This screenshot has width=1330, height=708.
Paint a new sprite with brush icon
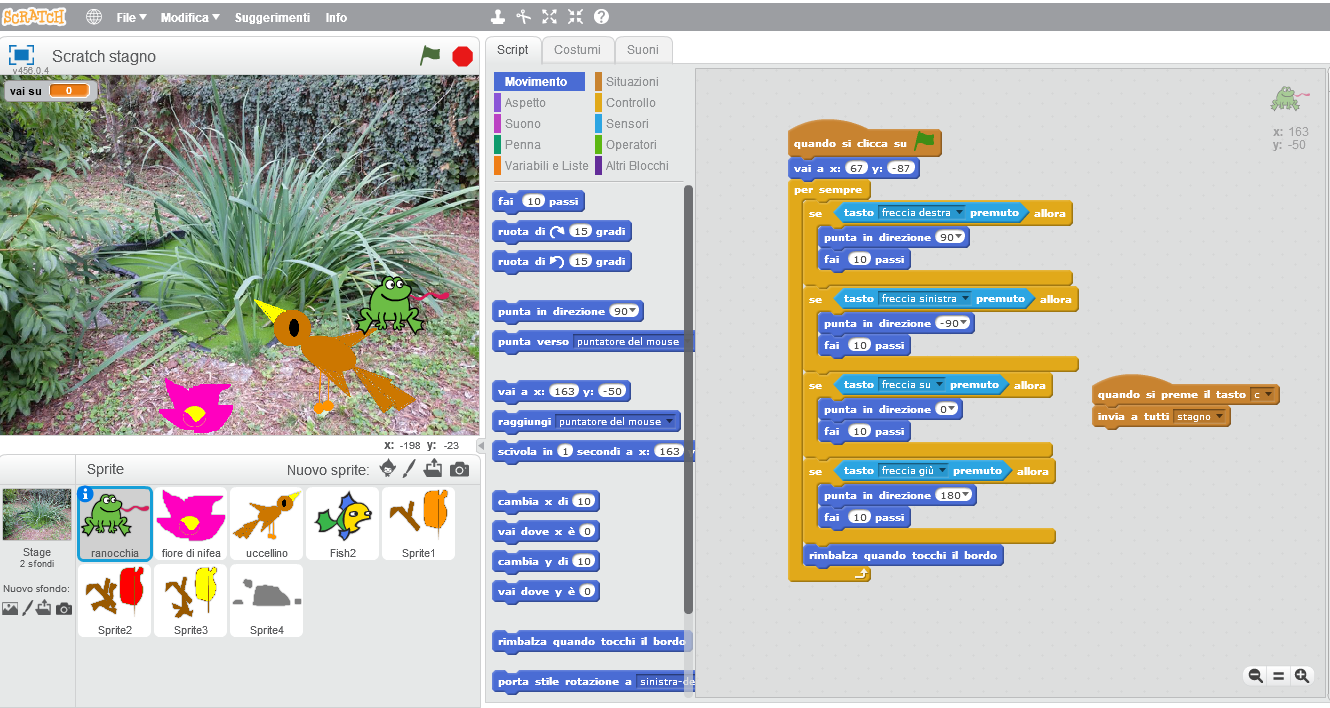(410, 469)
